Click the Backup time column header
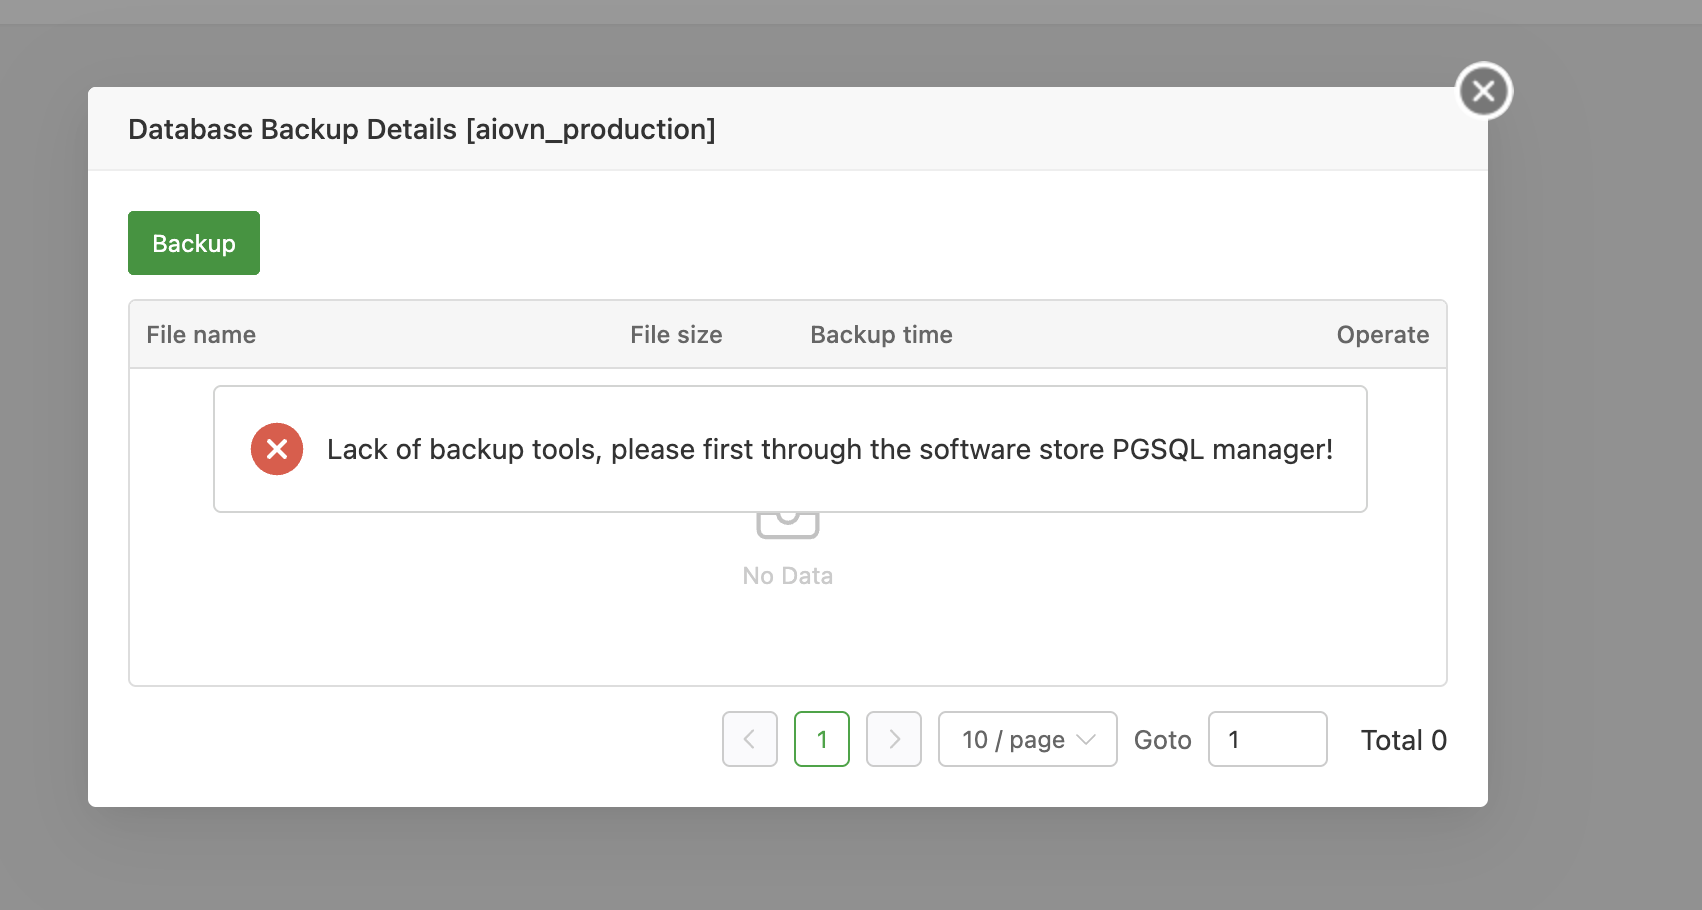The image size is (1702, 910). pyautogui.click(x=881, y=335)
